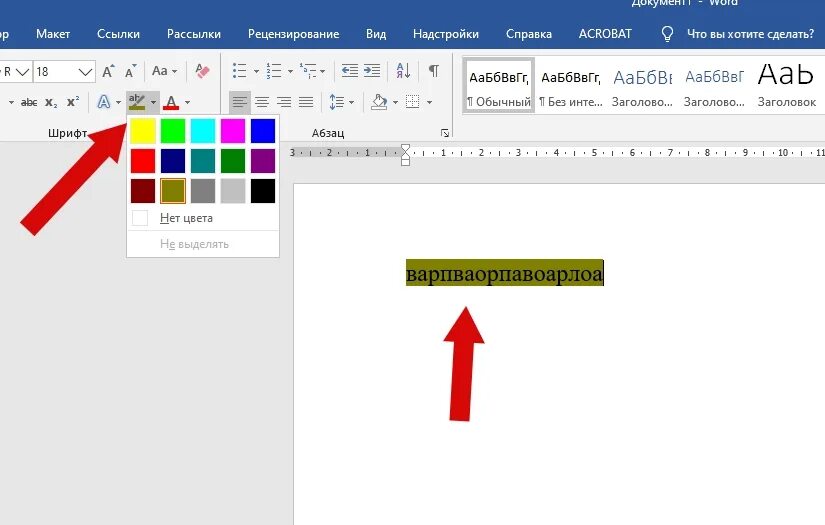825x525 pixels.
Task: Click the lightbulb Tell Me icon
Action: point(667,34)
